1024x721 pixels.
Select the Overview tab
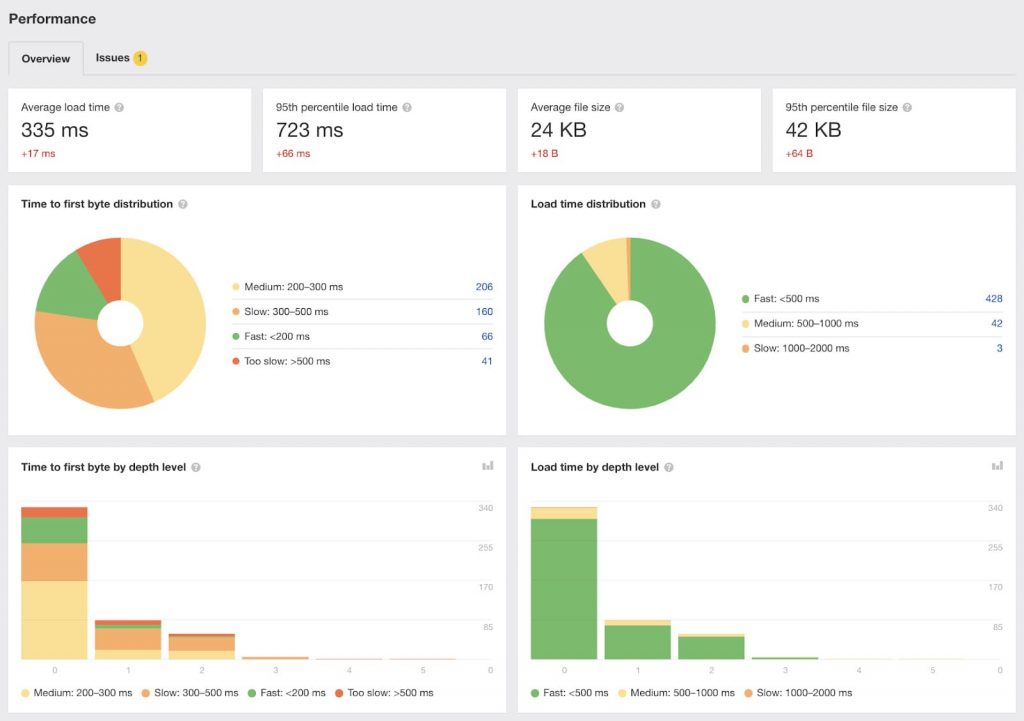[x=46, y=59]
